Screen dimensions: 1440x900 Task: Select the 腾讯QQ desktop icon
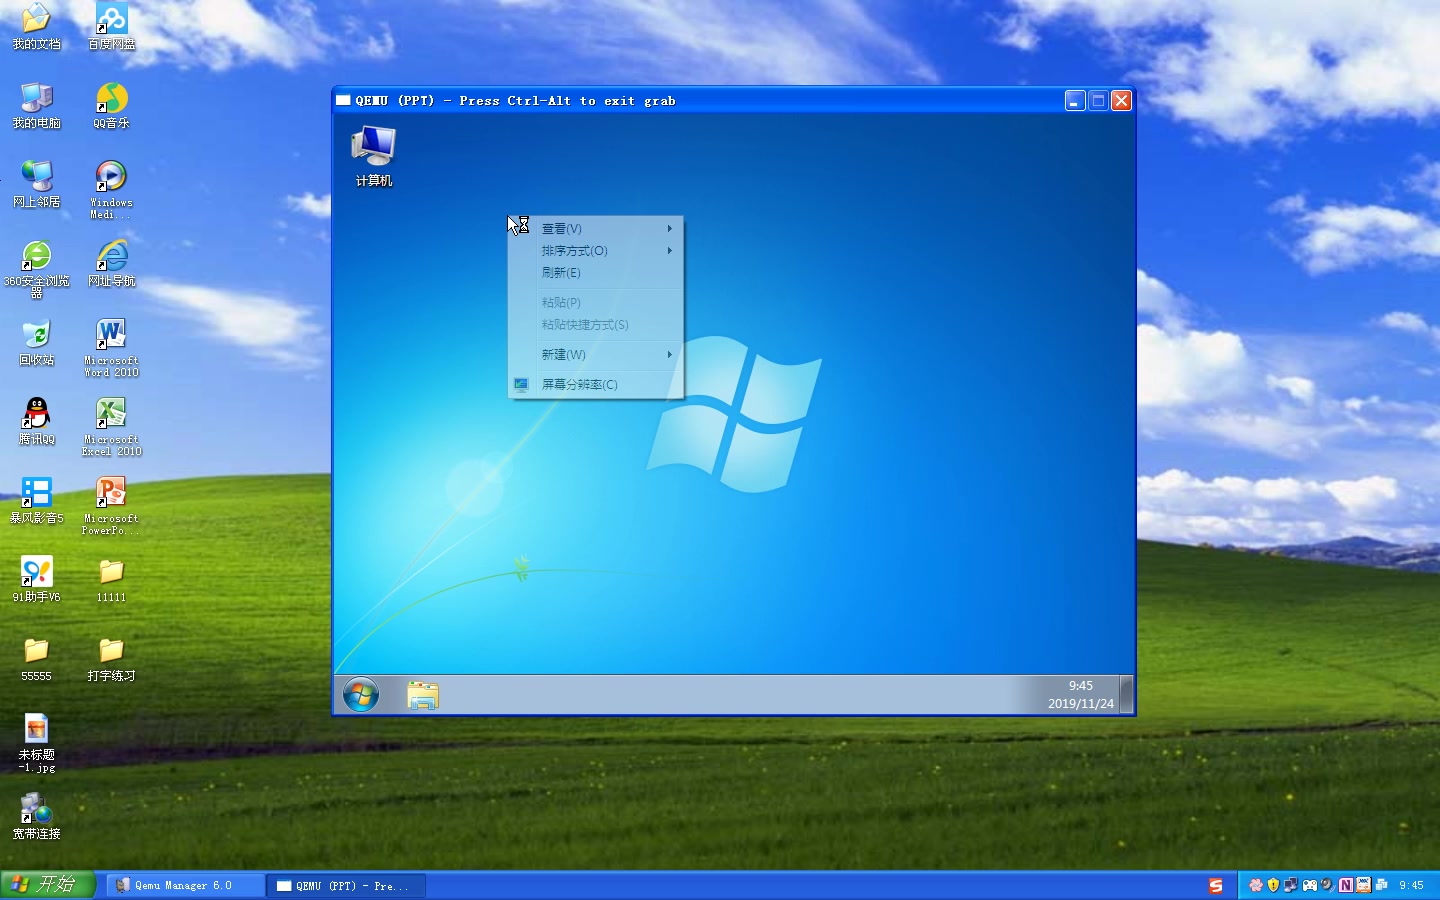(x=36, y=422)
